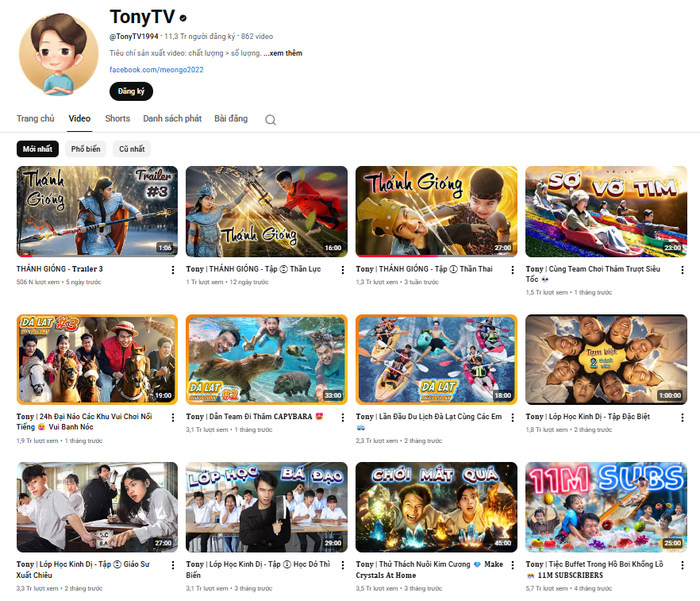
Task: Sort videos by Phổ biến
Action: click(x=85, y=149)
